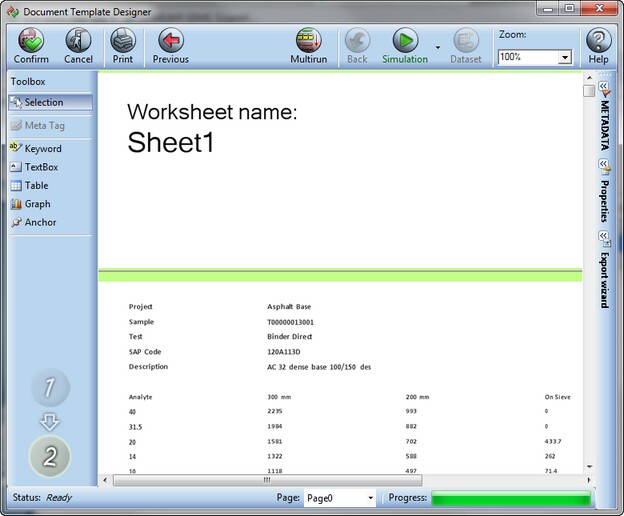Go back with the Previous arrow icon
The image size is (624, 516).
[171, 40]
